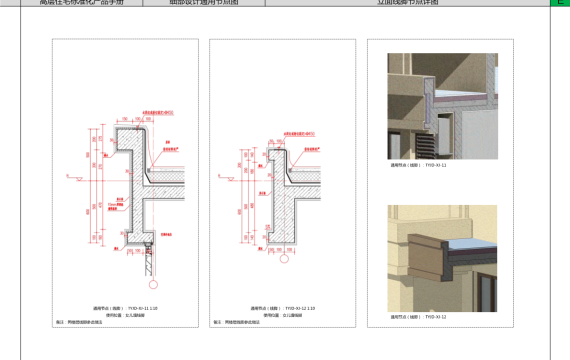The image size is (570, 360).
Task: Click the grid axis circle under middle drawing
Action: [284, 259]
